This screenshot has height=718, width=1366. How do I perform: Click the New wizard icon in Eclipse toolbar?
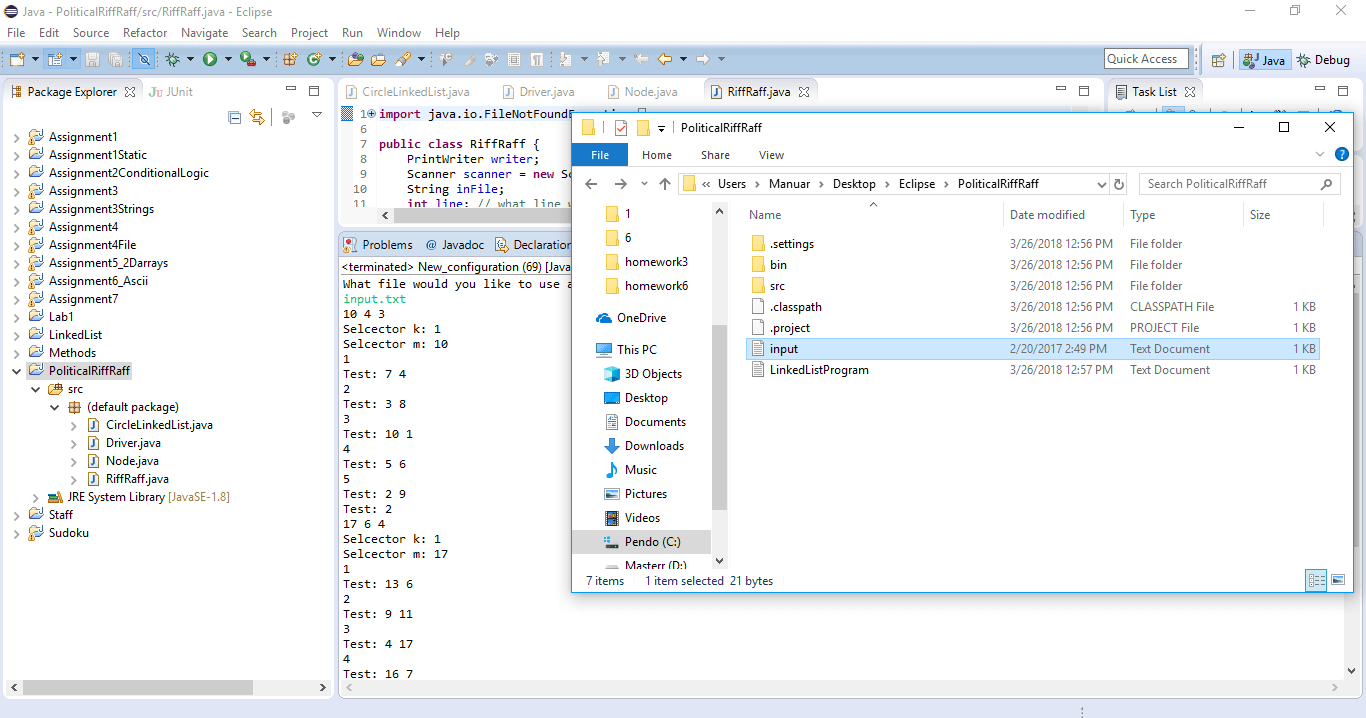pos(17,59)
